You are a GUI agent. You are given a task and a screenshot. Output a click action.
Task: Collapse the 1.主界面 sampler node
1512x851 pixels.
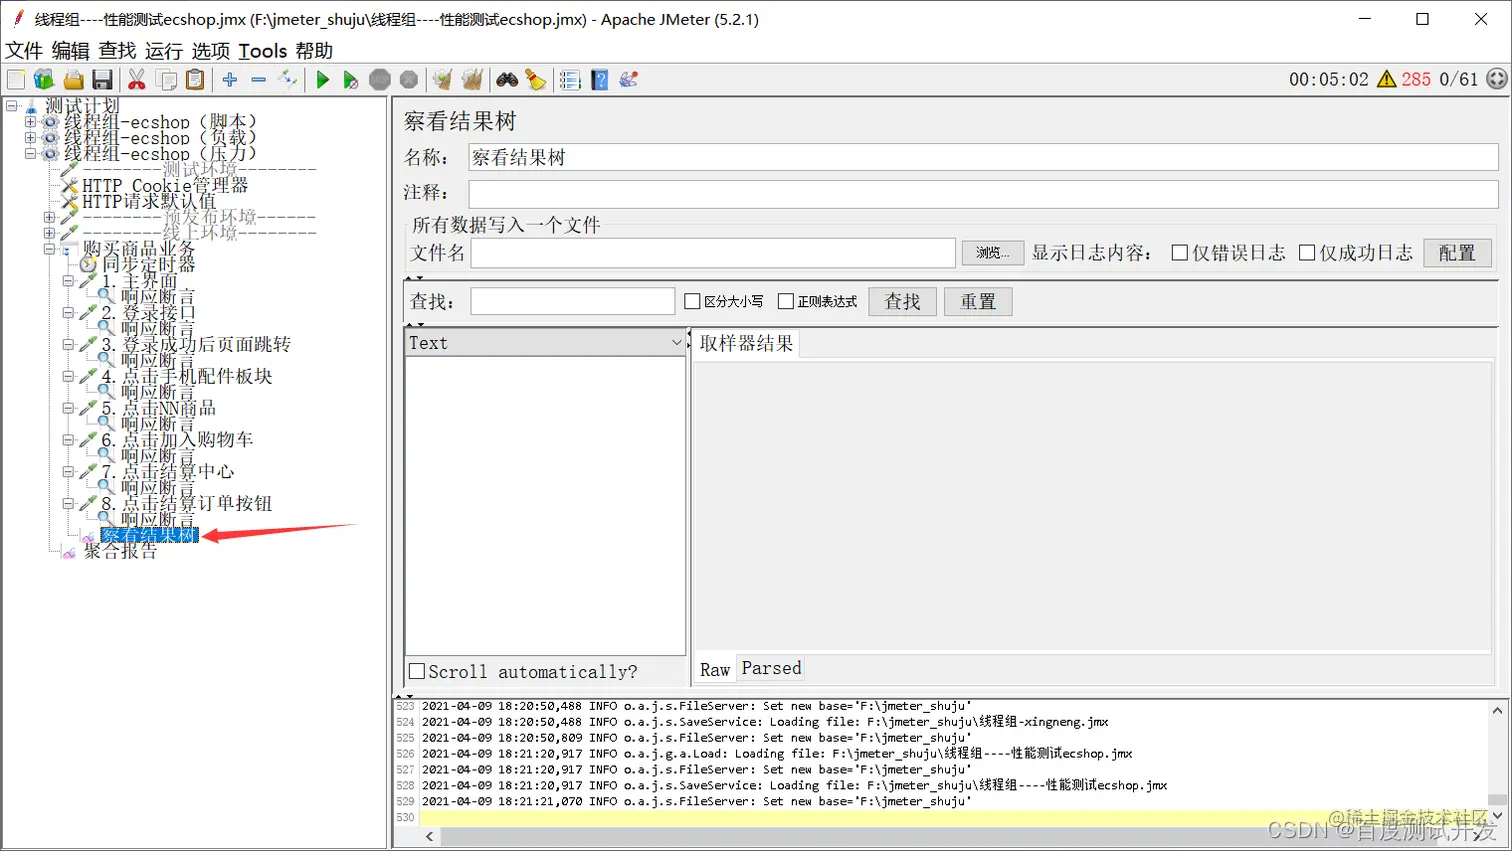[68, 281]
